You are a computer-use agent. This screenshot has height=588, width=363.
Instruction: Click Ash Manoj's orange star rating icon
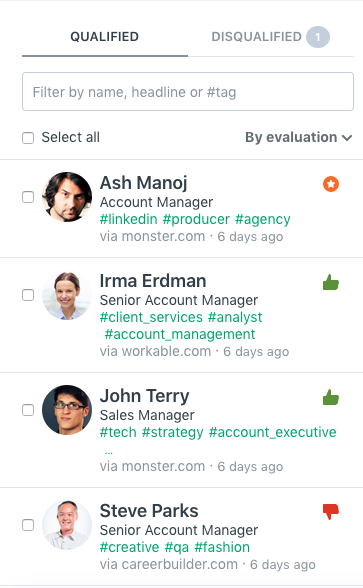click(x=331, y=184)
